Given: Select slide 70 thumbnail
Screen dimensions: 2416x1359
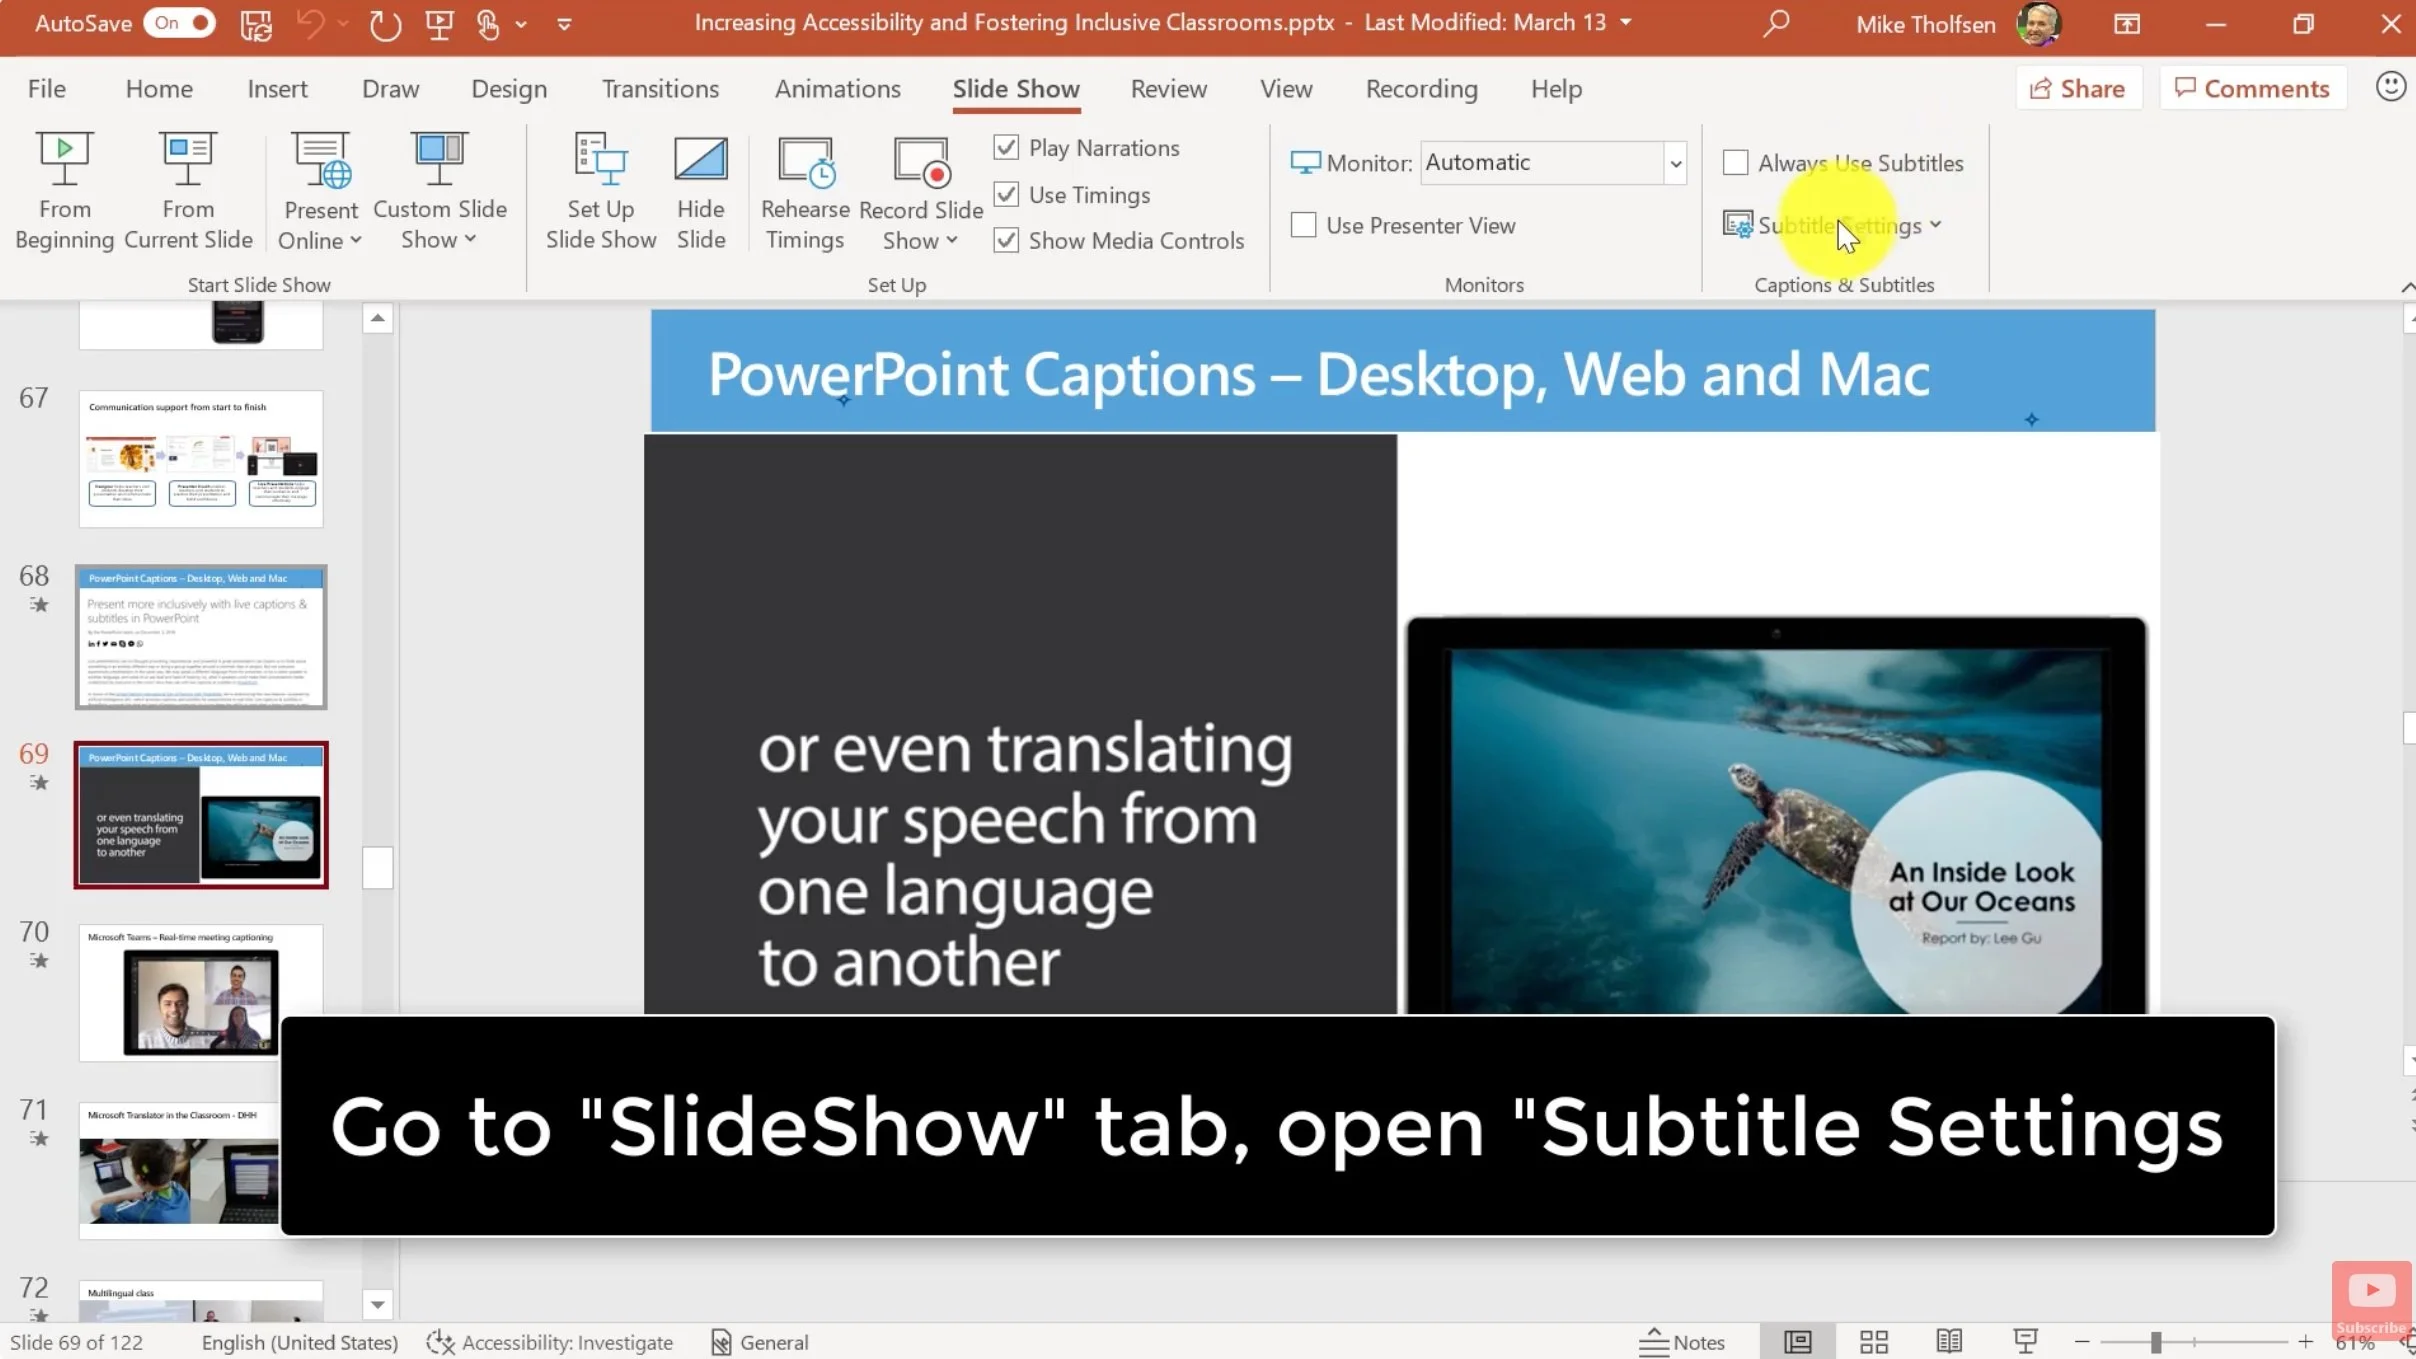Looking at the screenshot, I should tap(200, 992).
